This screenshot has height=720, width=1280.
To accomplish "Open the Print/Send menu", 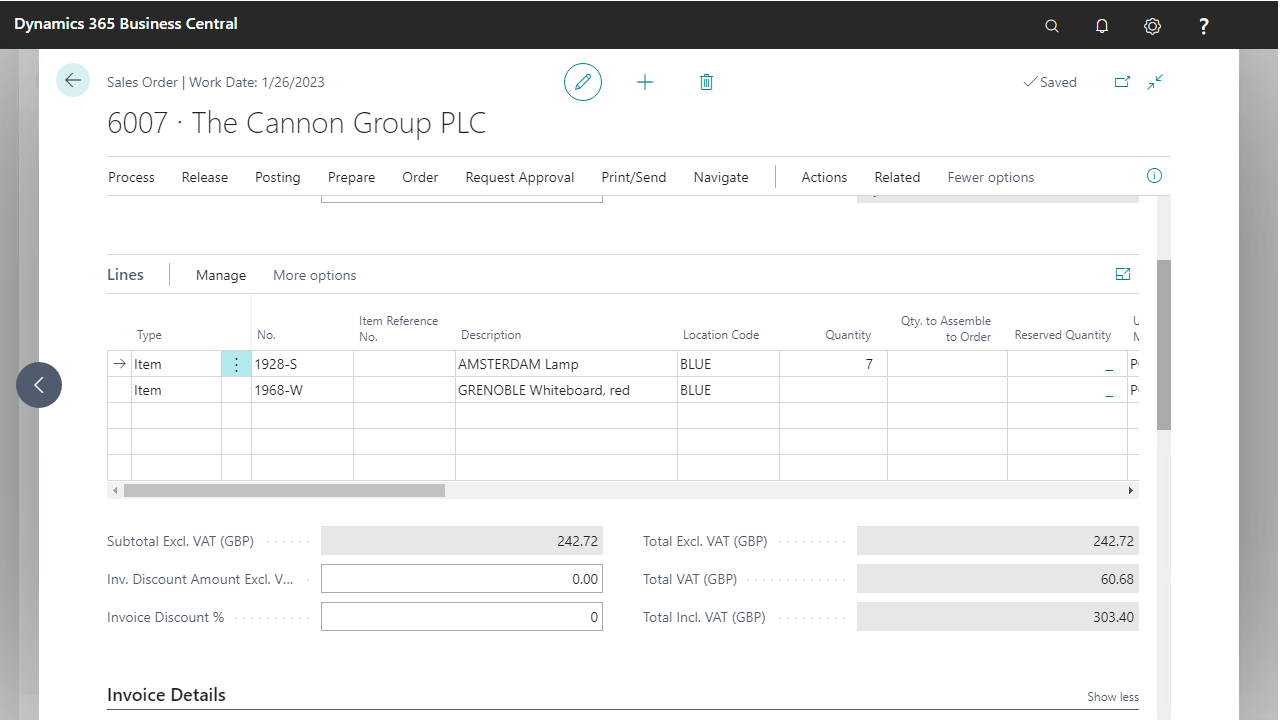I will coord(634,177).
